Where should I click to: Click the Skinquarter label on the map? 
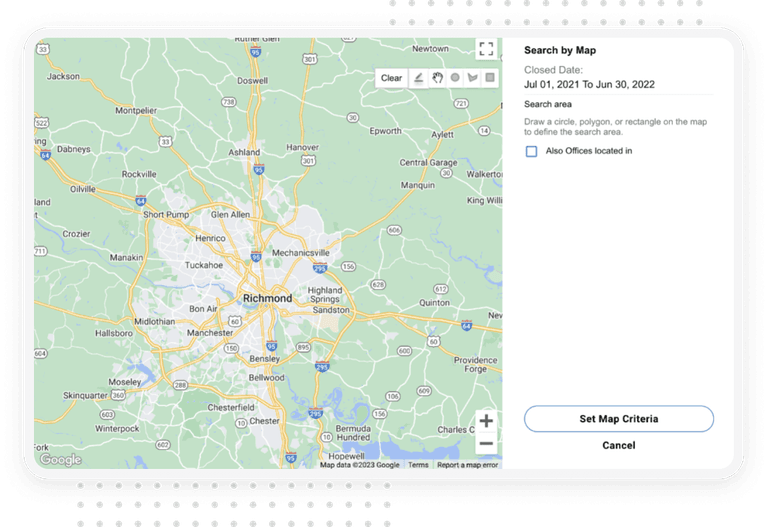[85, 395]
